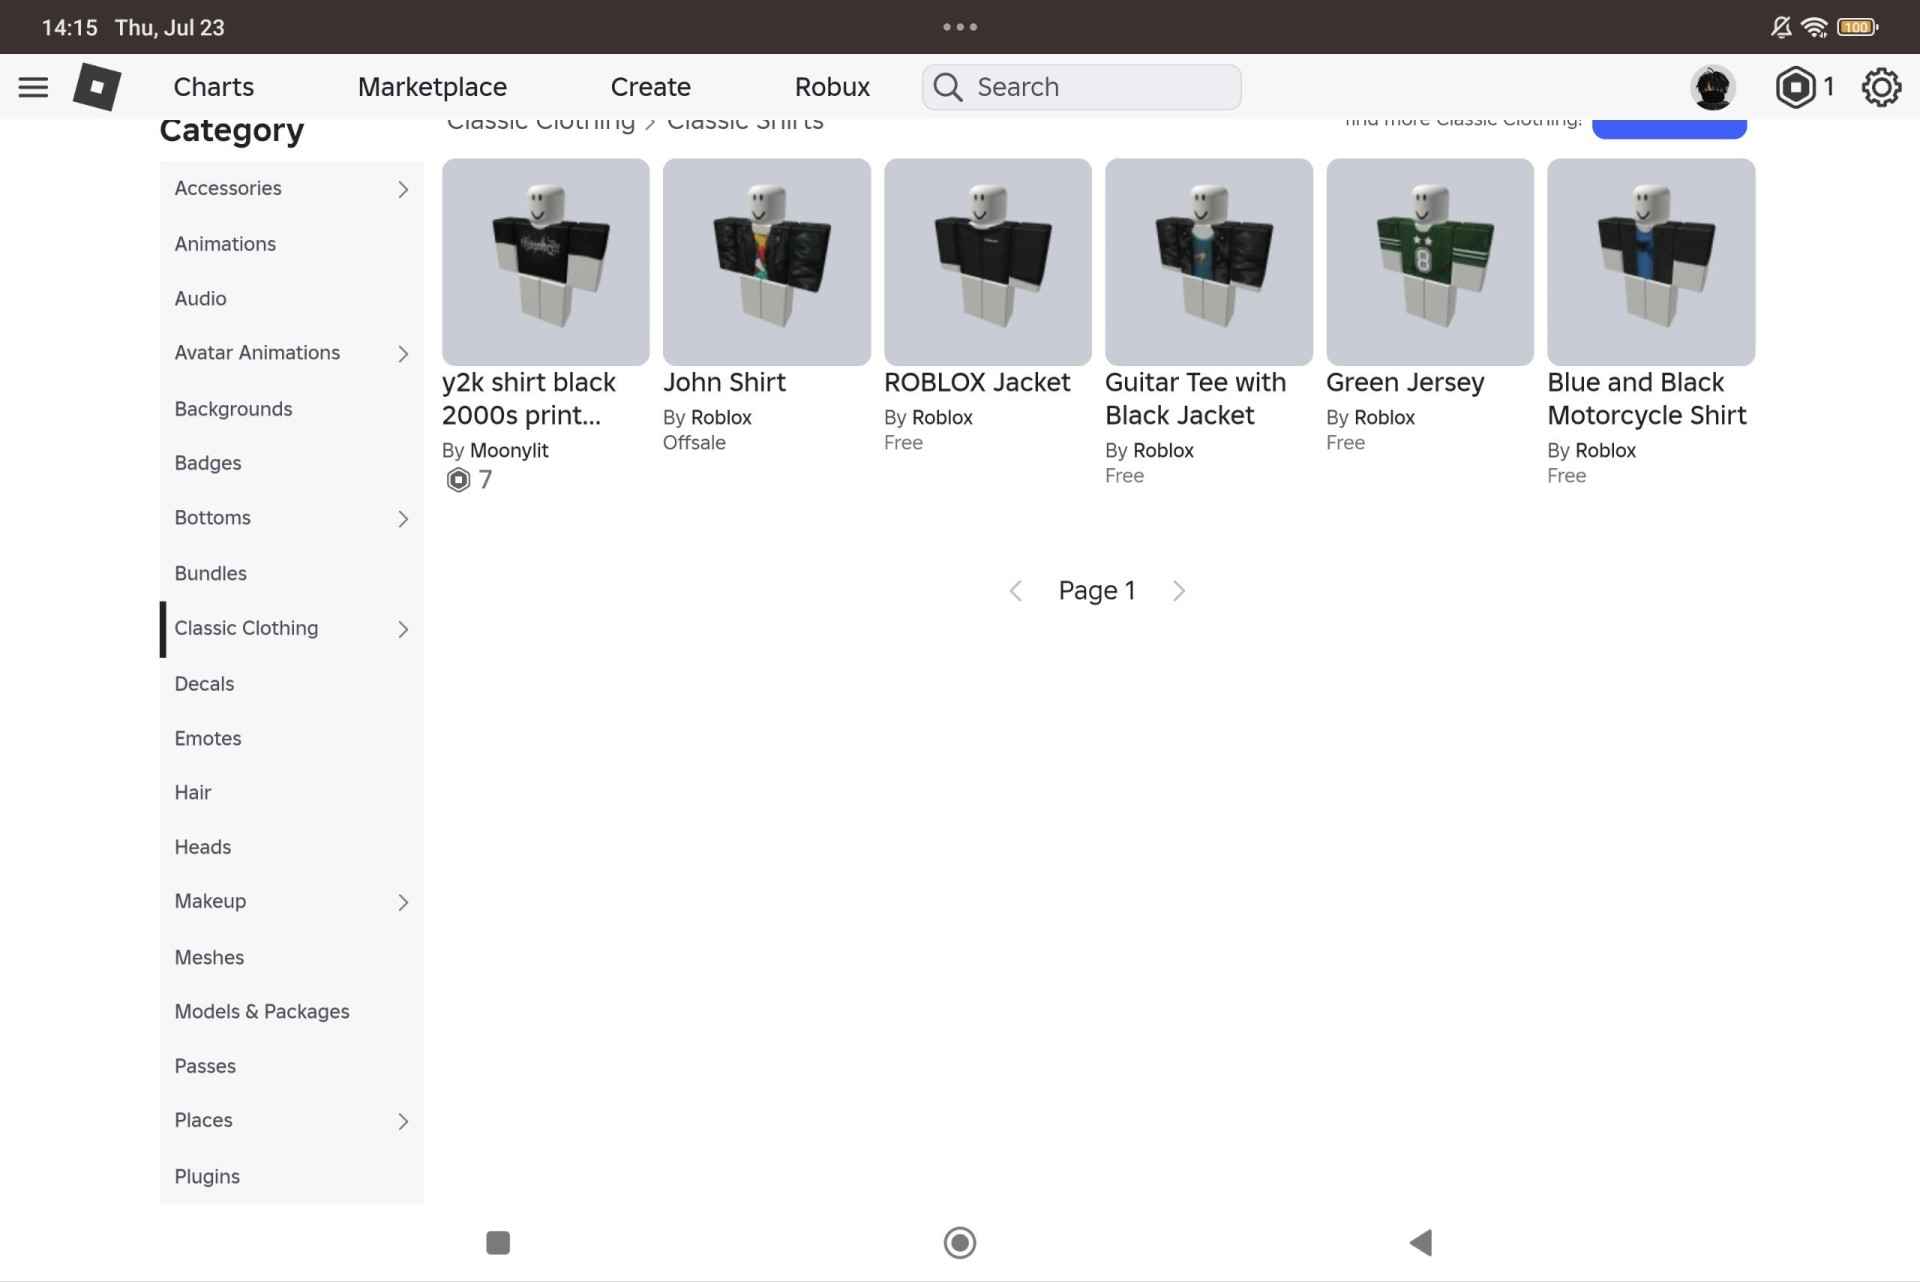
Task: Expand the Classic Clothing category chevron
Action: coord(403,629)
